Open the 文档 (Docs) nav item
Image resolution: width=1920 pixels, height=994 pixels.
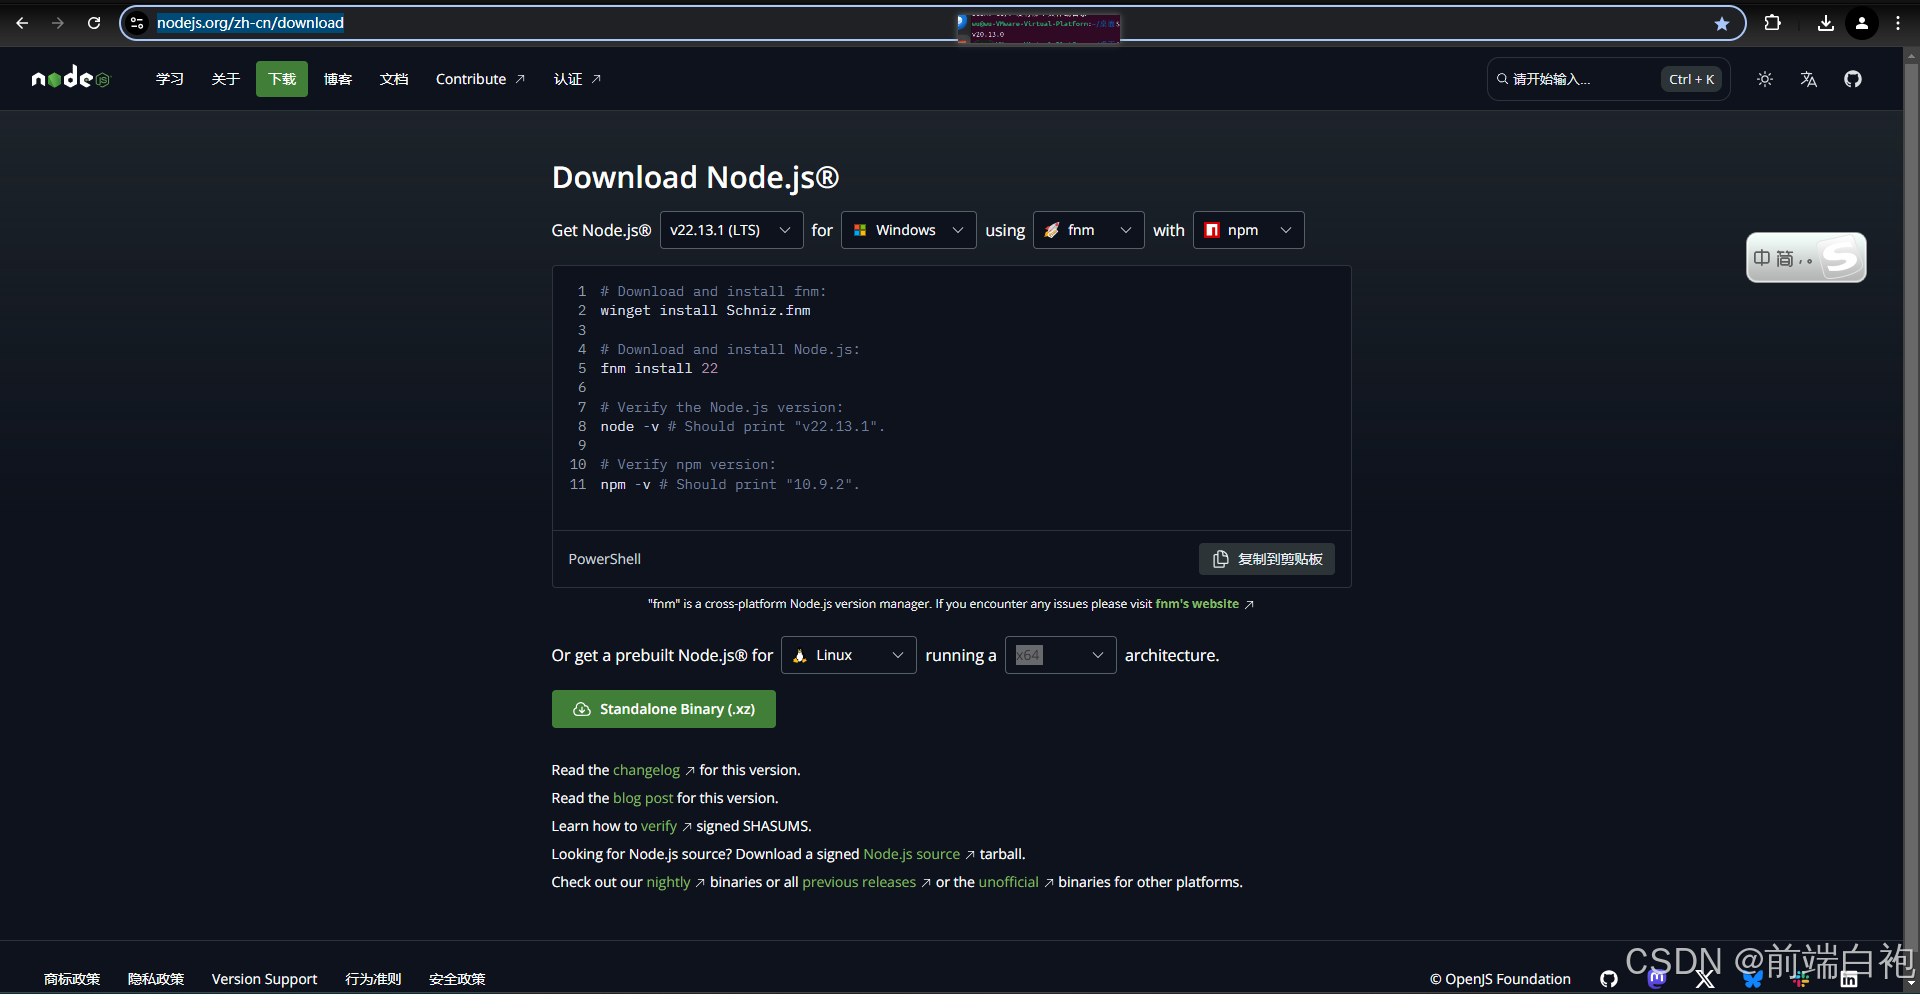tap(394, 79)
